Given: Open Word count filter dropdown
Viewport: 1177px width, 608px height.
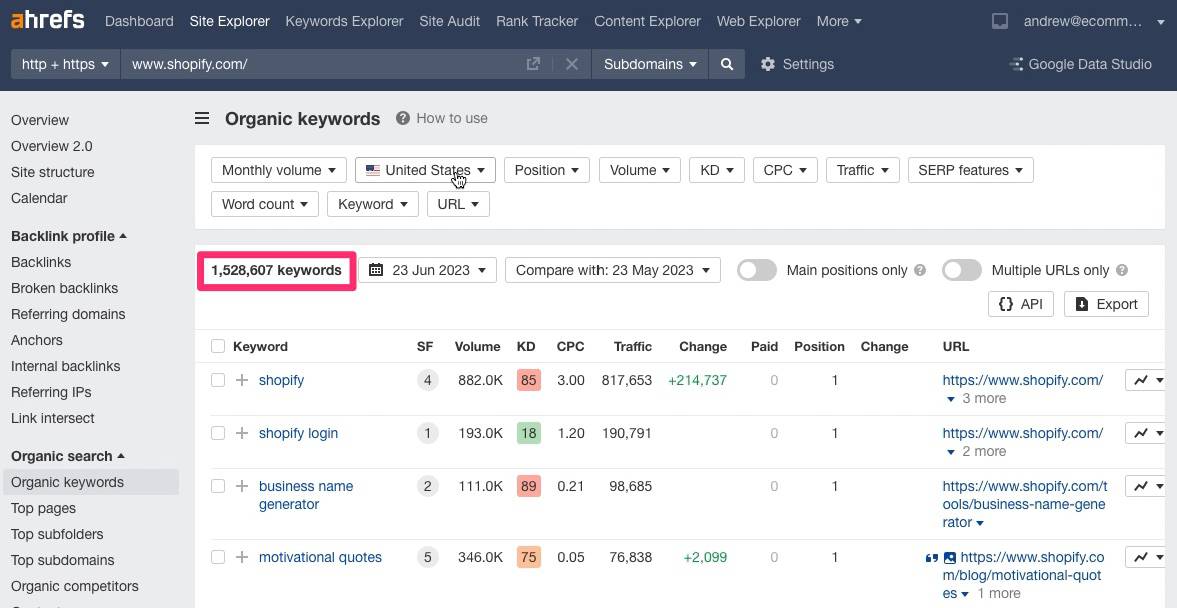Looking at the screenshot, I should click(265, 204).
